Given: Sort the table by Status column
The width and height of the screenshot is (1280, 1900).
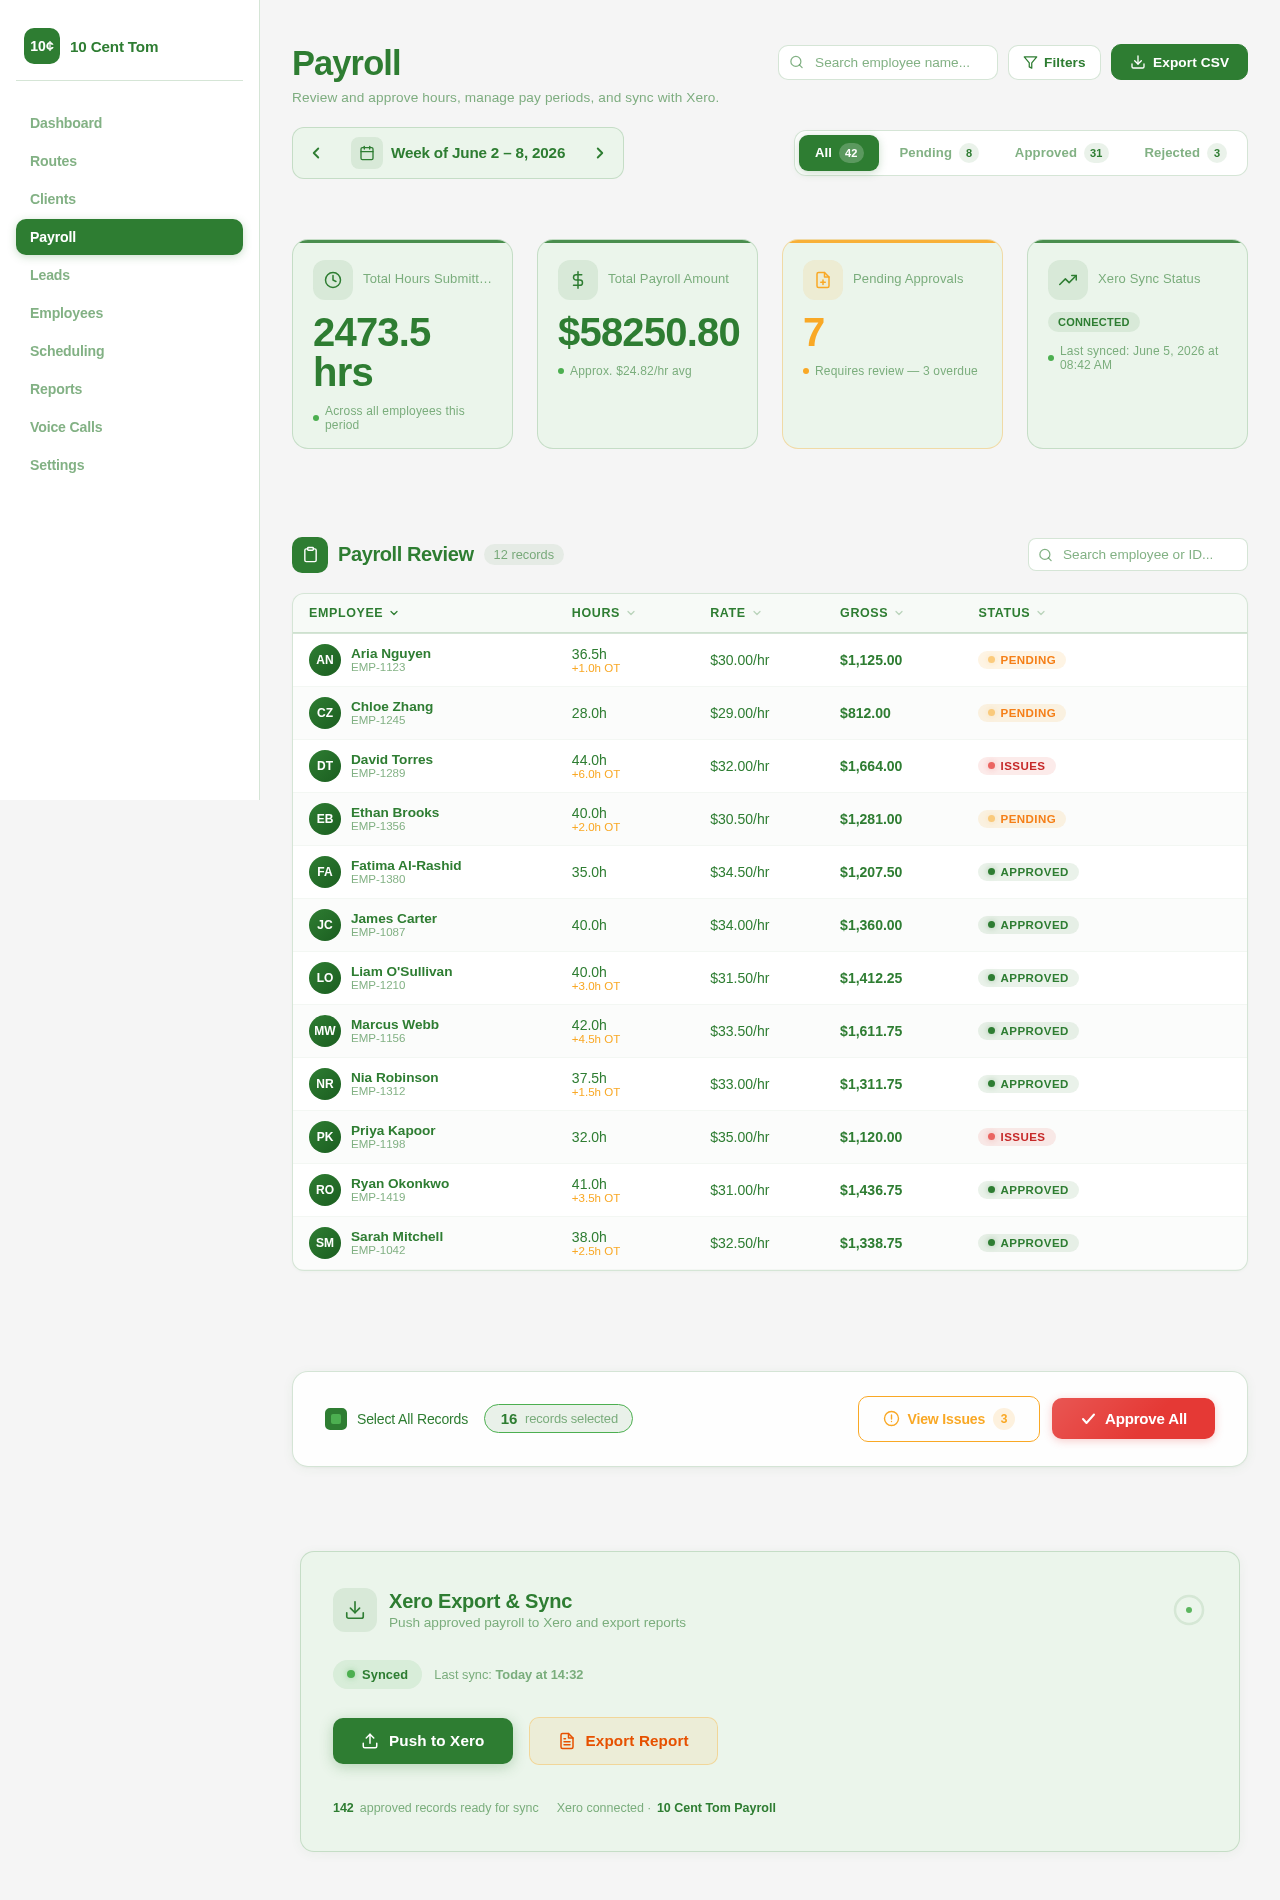Looking at the screenshot, I should 1011,613.
